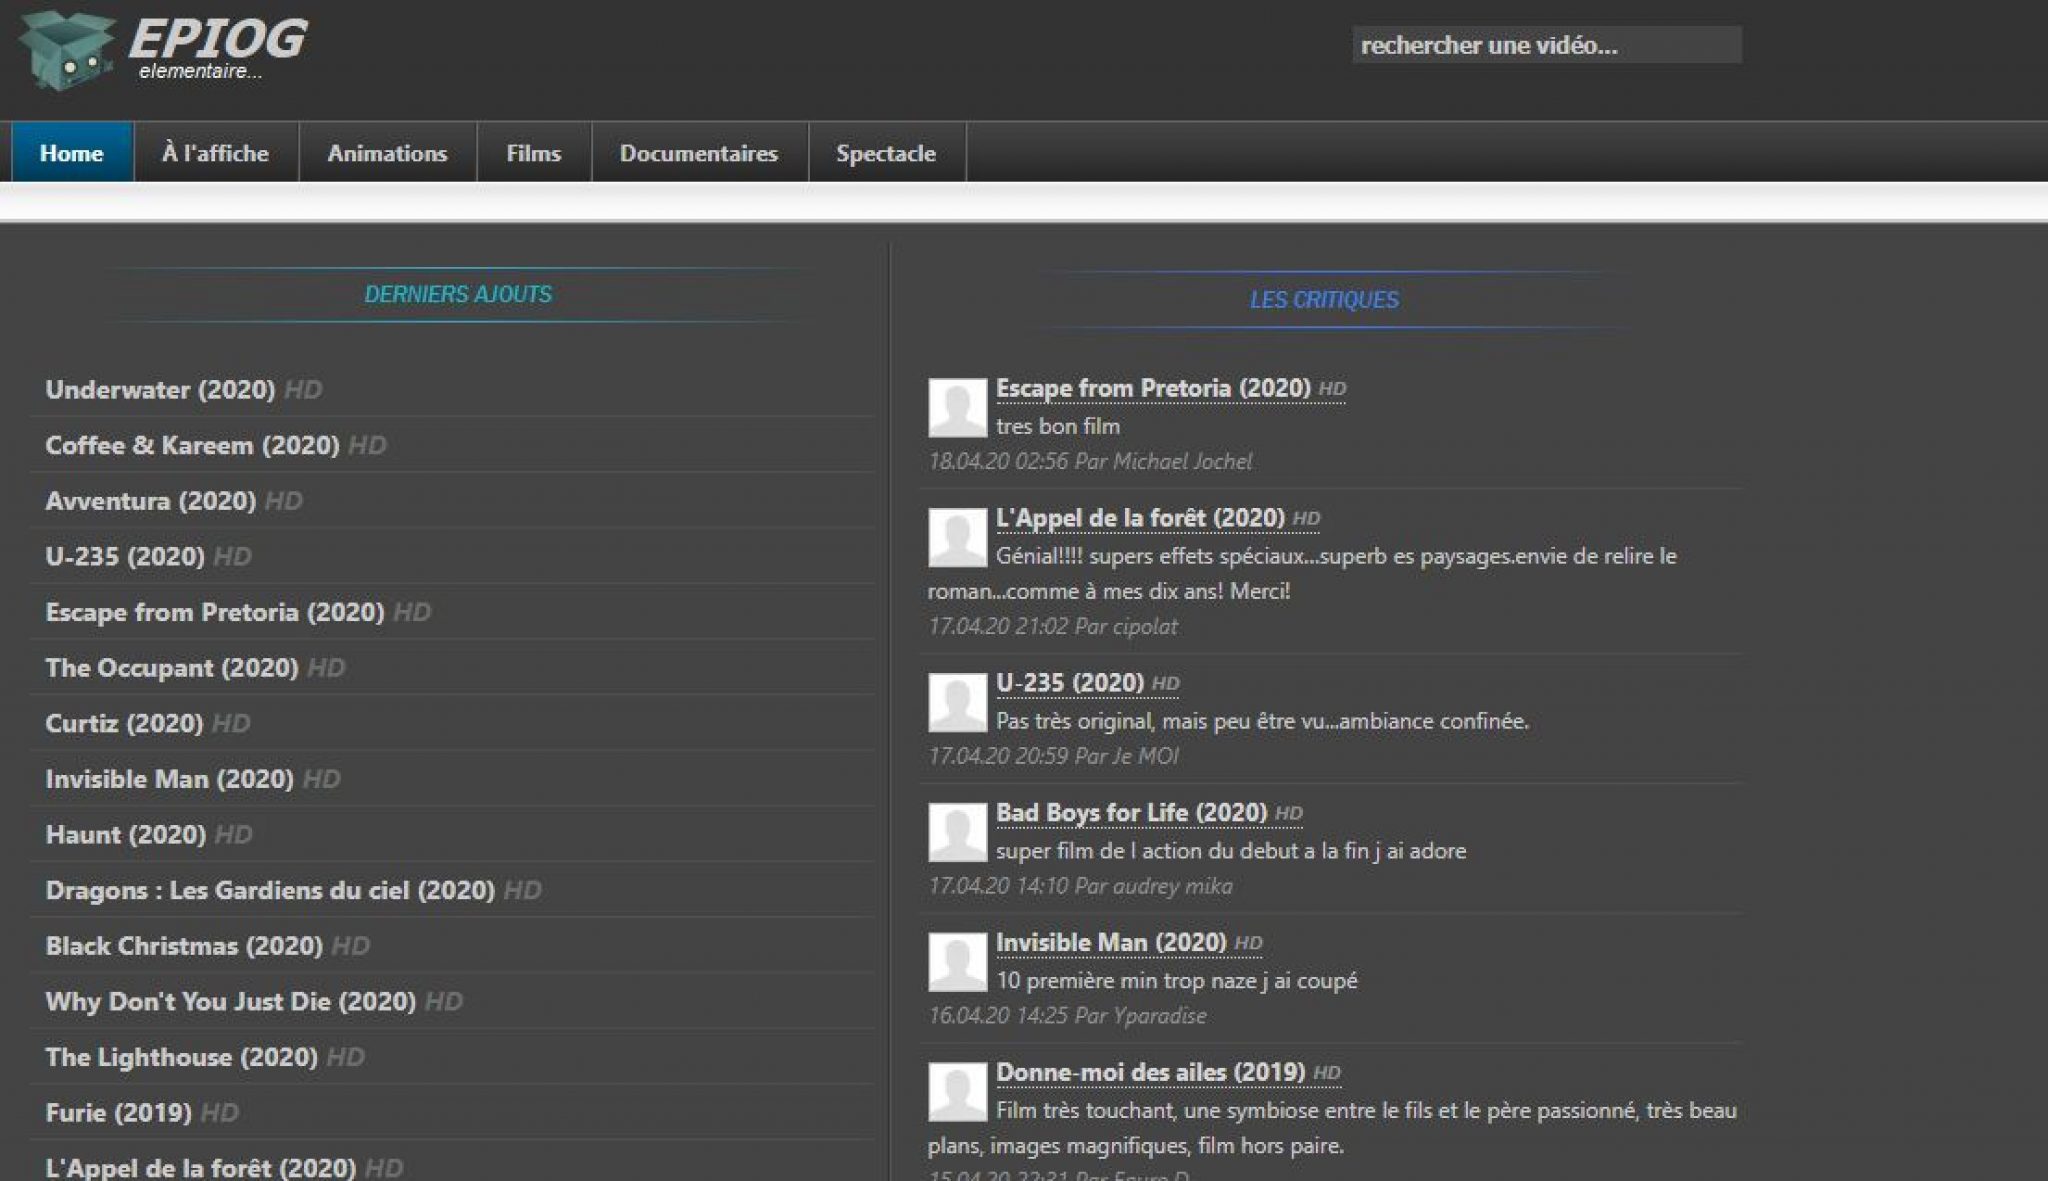Click The Lighthouse (2020) entry

pyautogui.click(x=181, y=1057)
